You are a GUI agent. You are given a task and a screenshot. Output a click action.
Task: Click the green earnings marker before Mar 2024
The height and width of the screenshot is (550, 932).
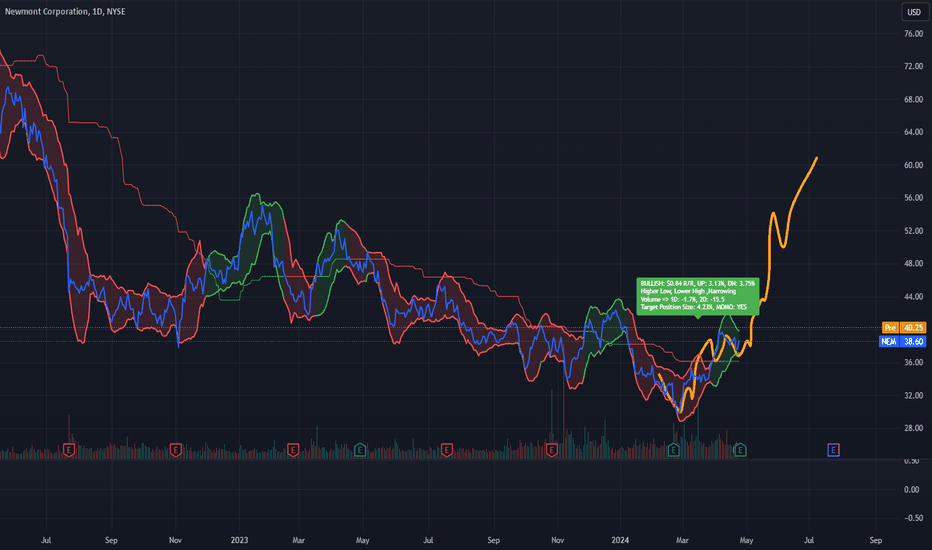673,450
